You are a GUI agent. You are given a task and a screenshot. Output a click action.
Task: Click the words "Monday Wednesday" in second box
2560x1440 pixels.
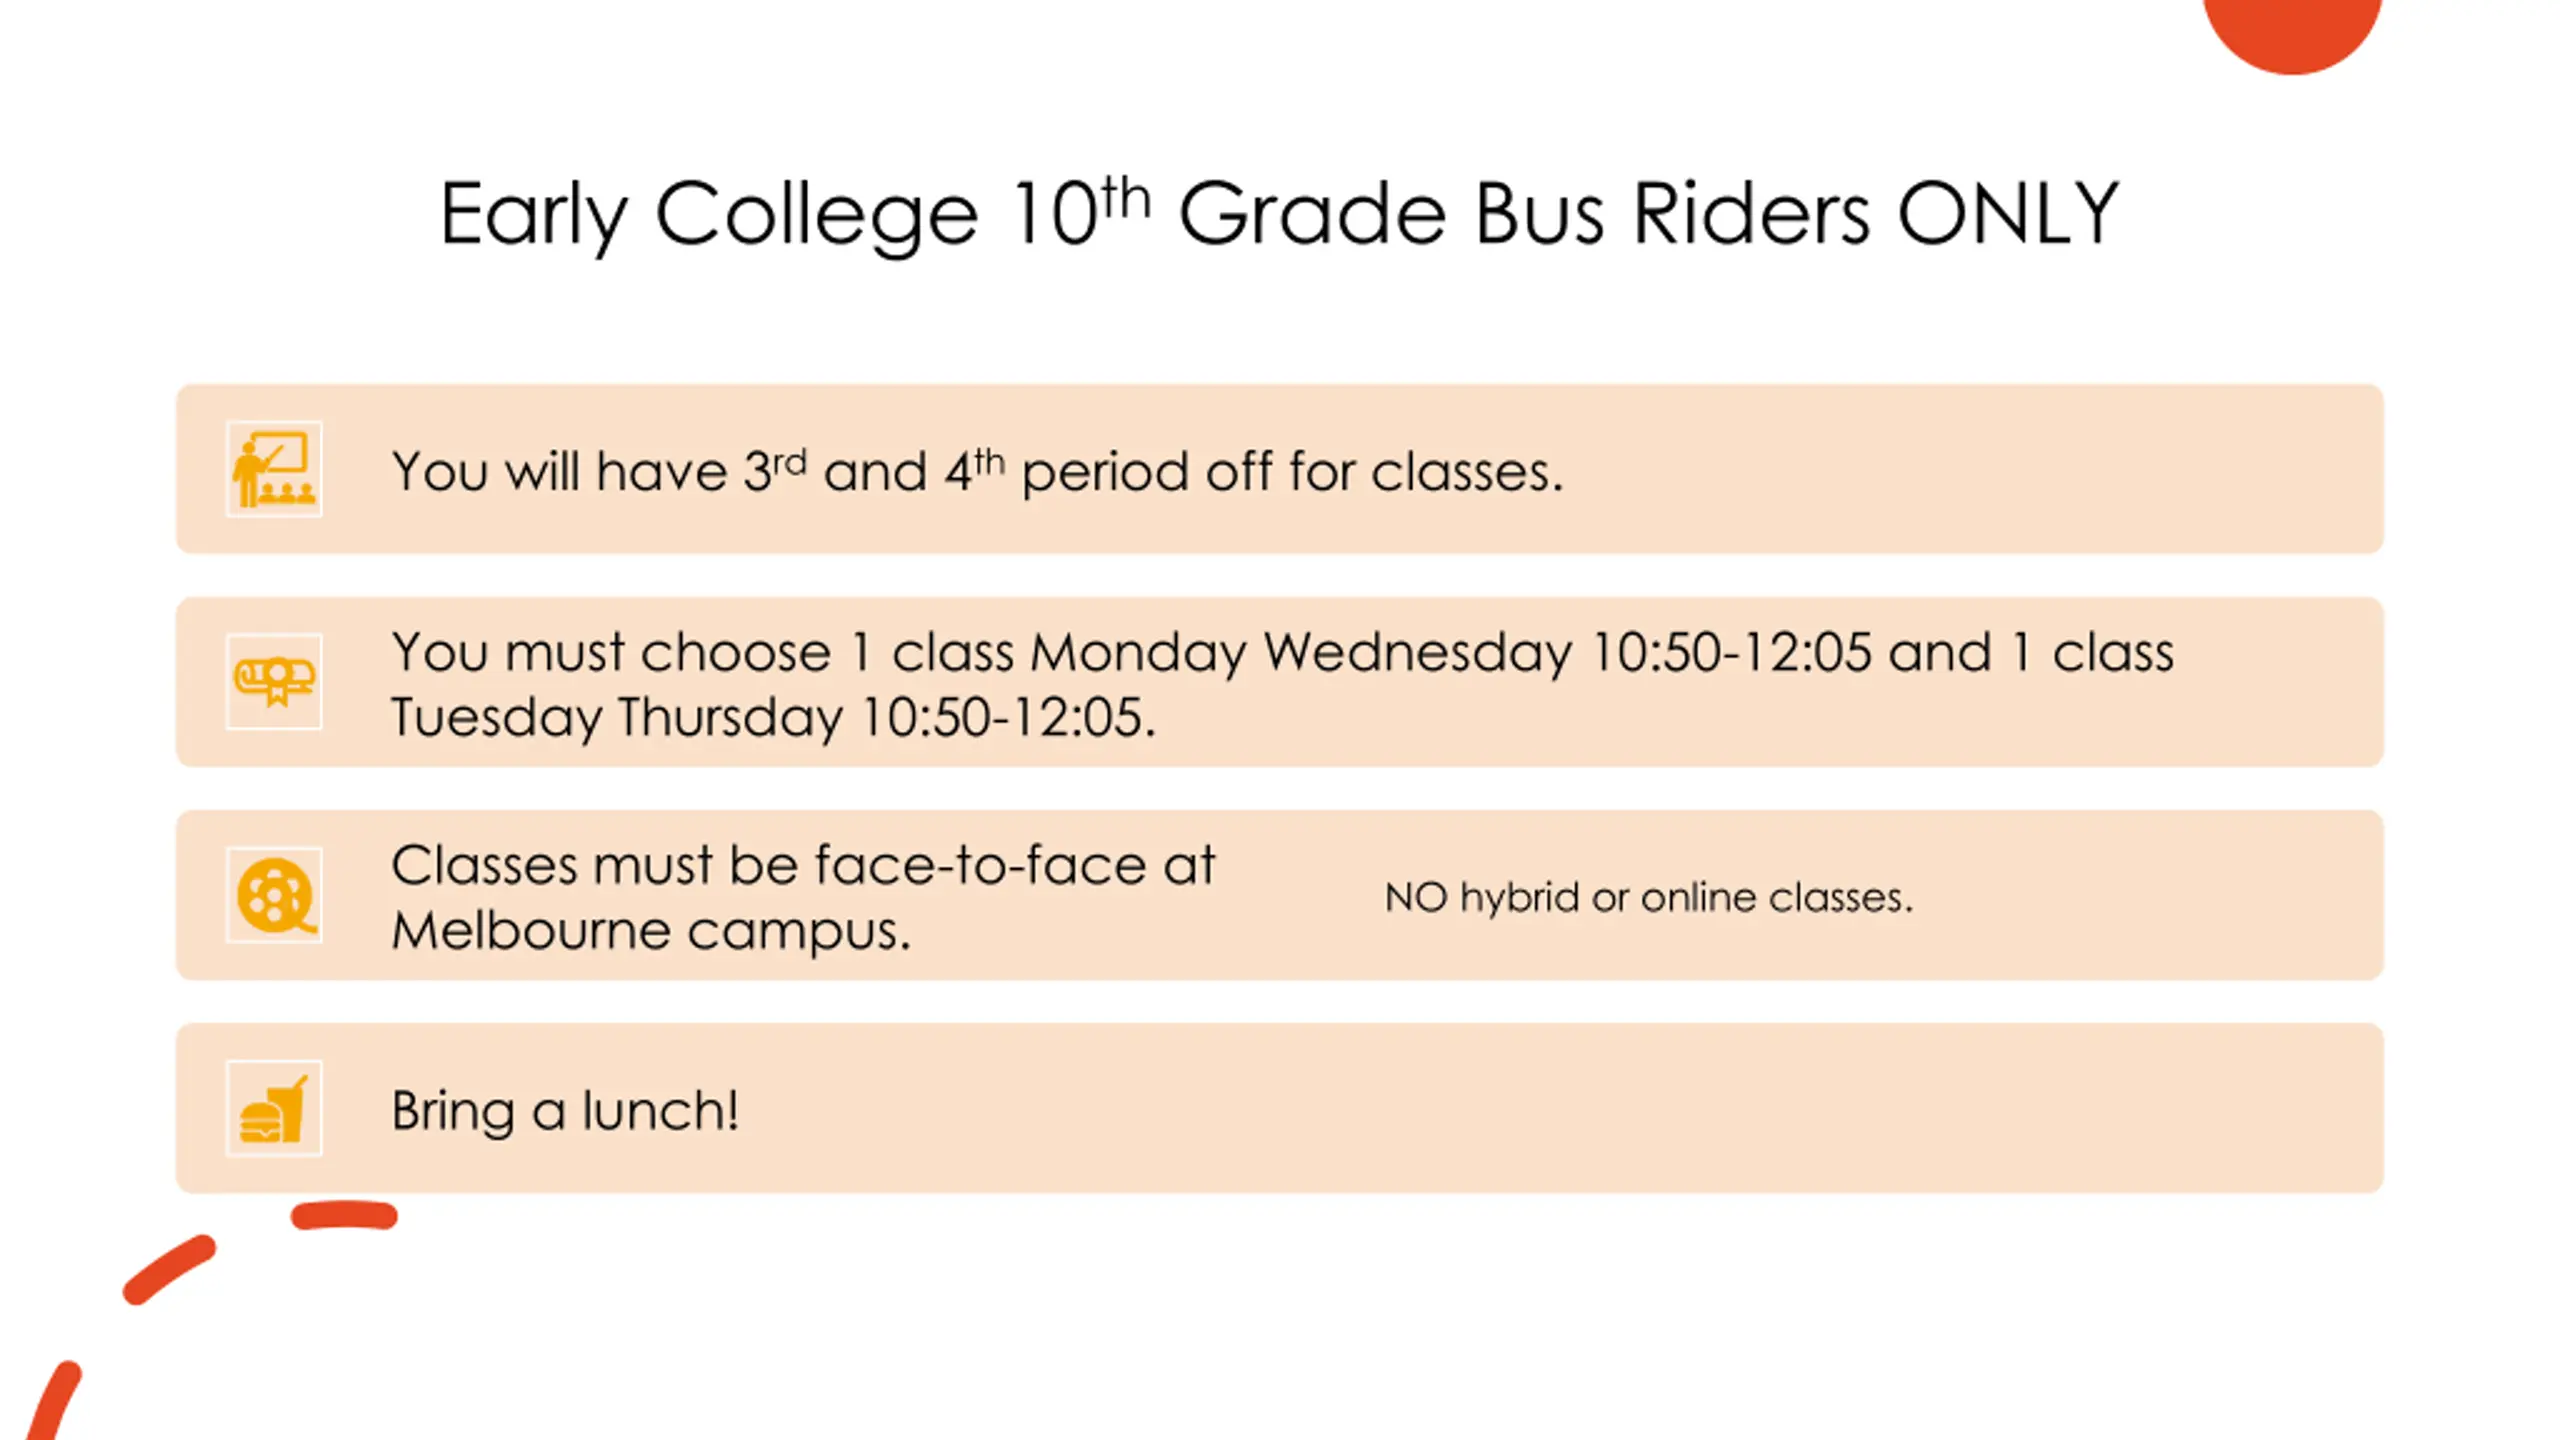click(x=1300, y=653)
